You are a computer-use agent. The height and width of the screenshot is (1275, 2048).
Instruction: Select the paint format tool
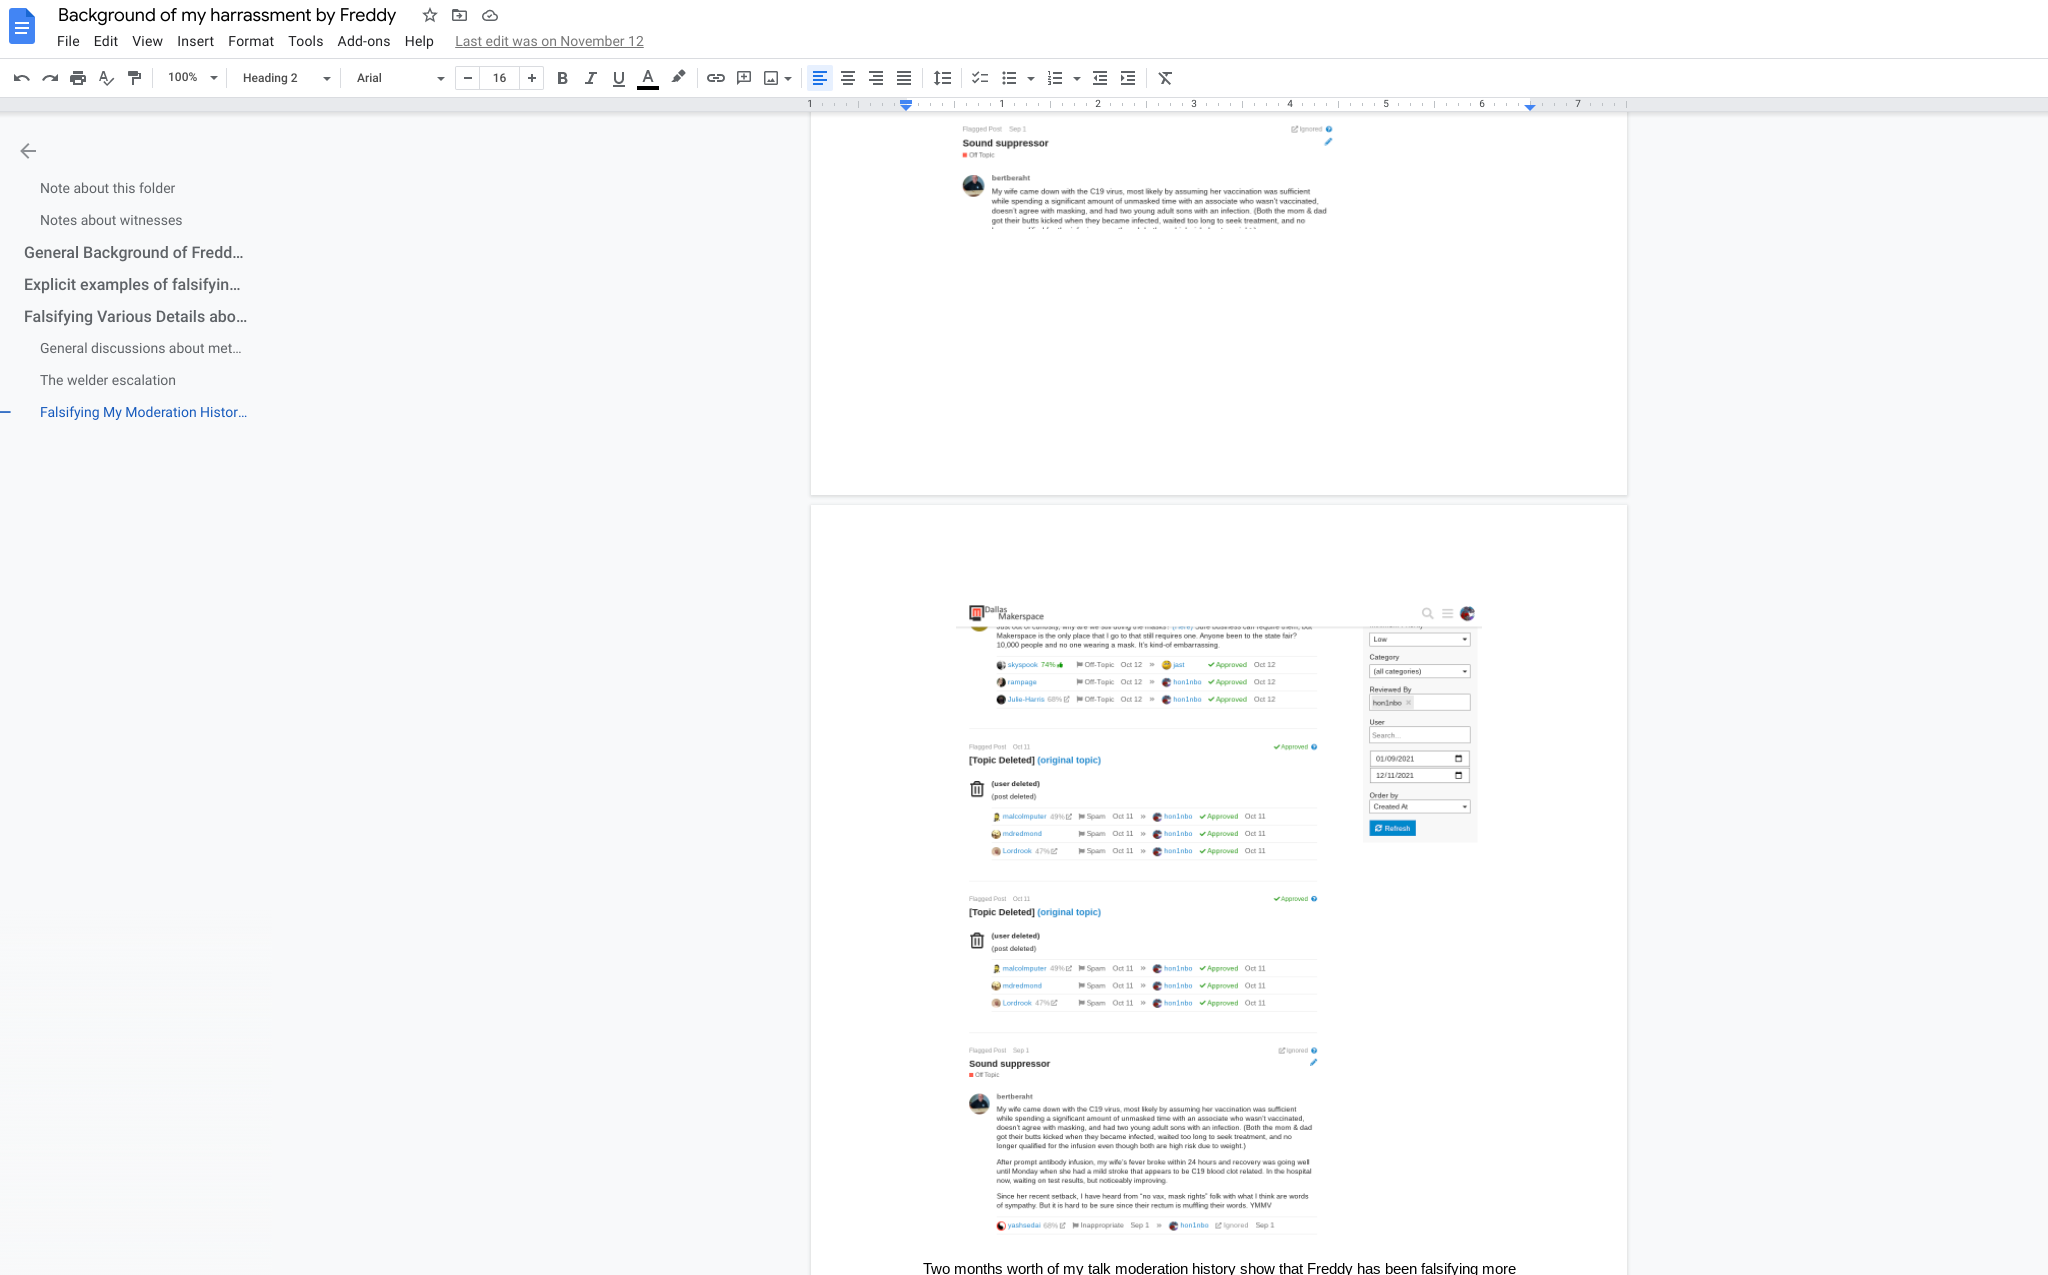[134, 78]
